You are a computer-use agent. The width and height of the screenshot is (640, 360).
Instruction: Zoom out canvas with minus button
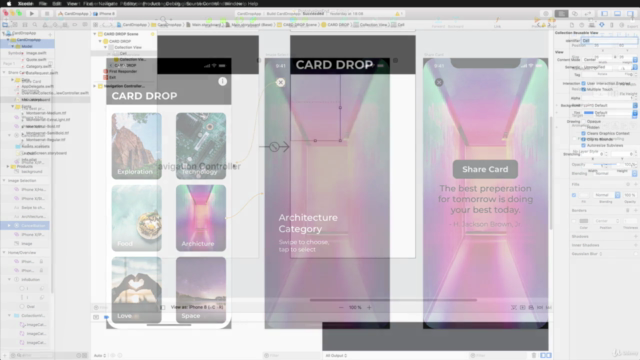click(341, 307)
